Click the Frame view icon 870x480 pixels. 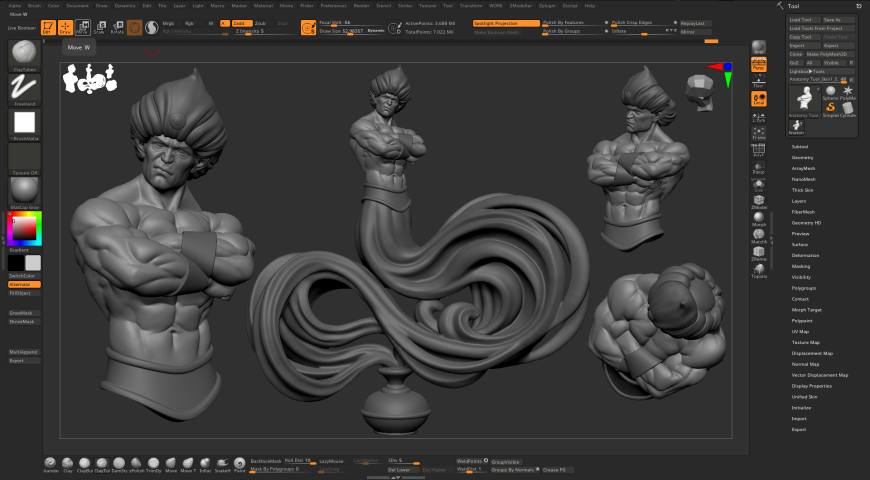[758, 132]
